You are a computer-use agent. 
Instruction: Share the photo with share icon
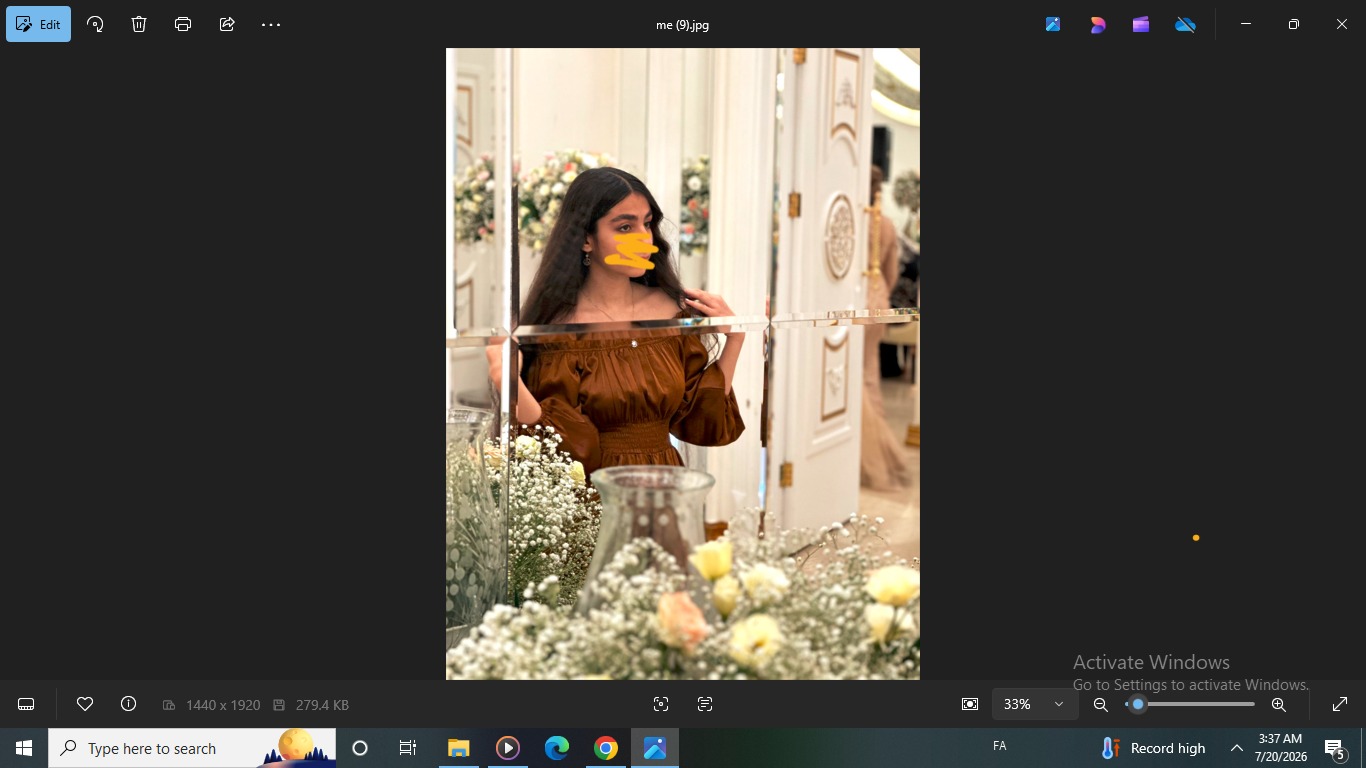tap(227, 24)
